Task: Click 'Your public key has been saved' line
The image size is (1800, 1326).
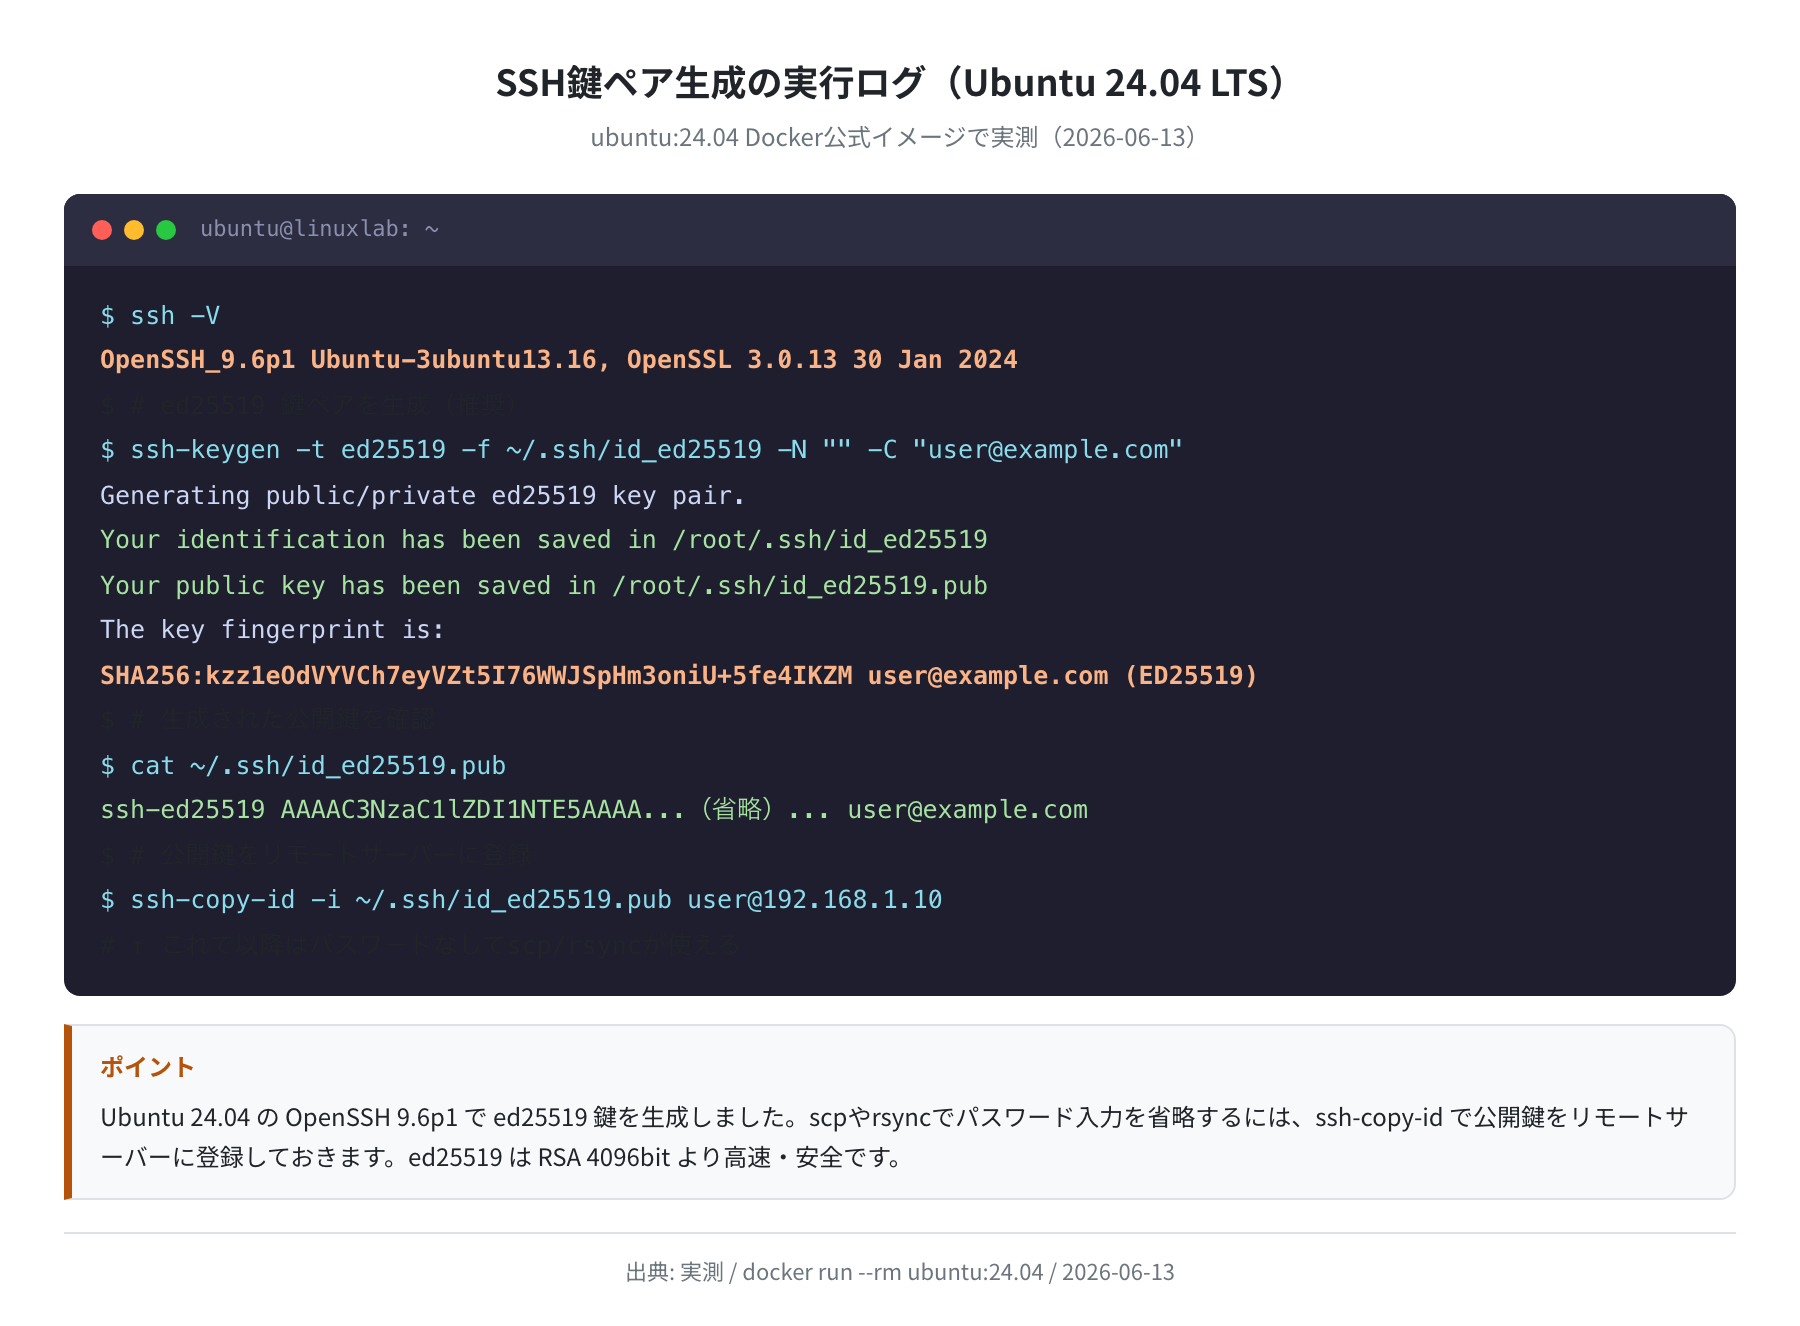Action: (544, 586)
